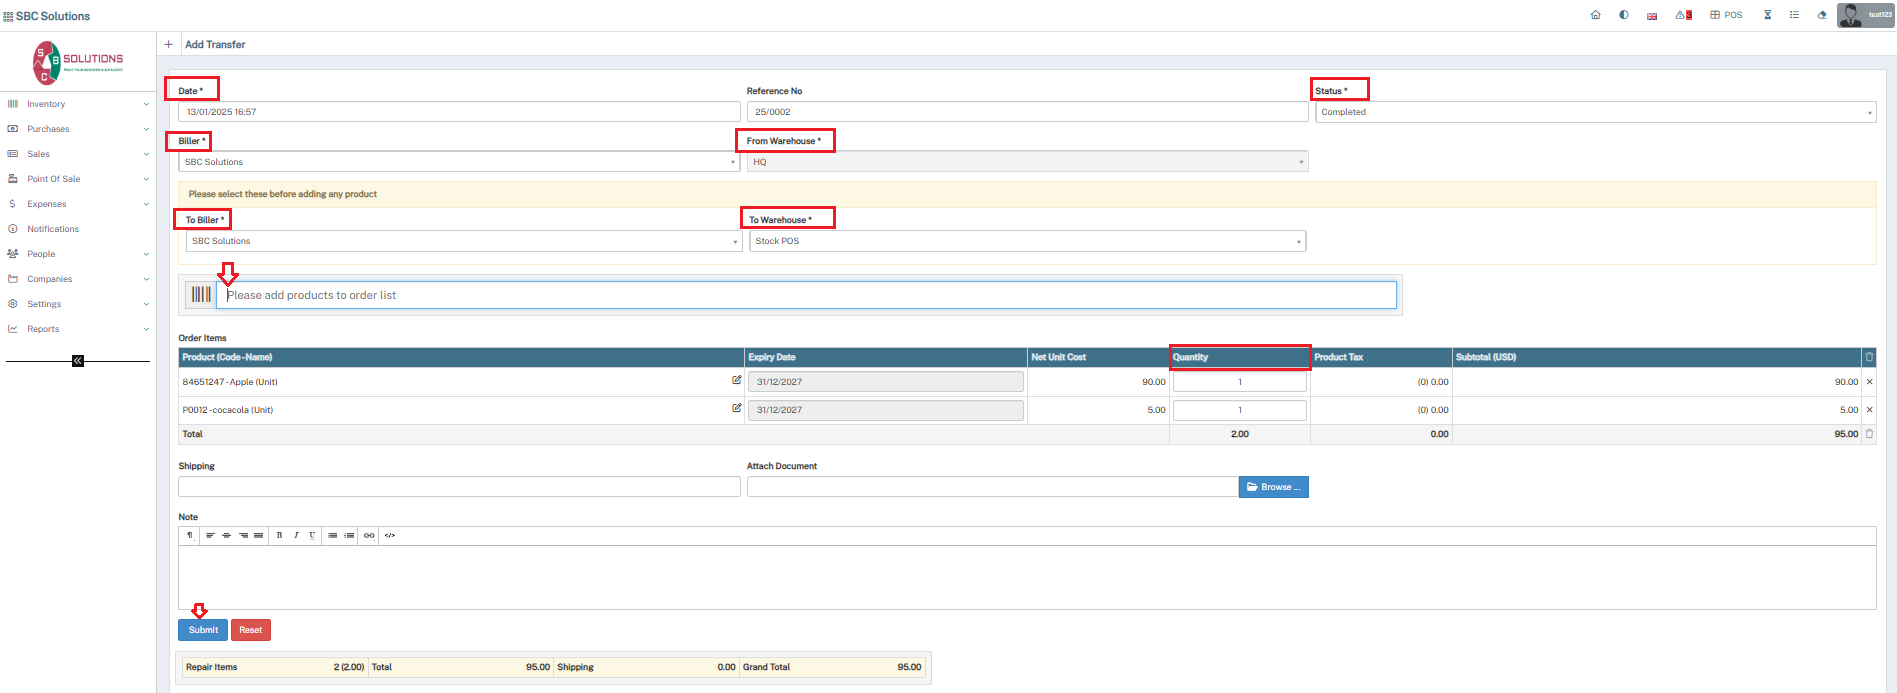Screen dimensions: 1897x693
Task: Toggle bold formatting in Note editor
Action: coord(279,535)
